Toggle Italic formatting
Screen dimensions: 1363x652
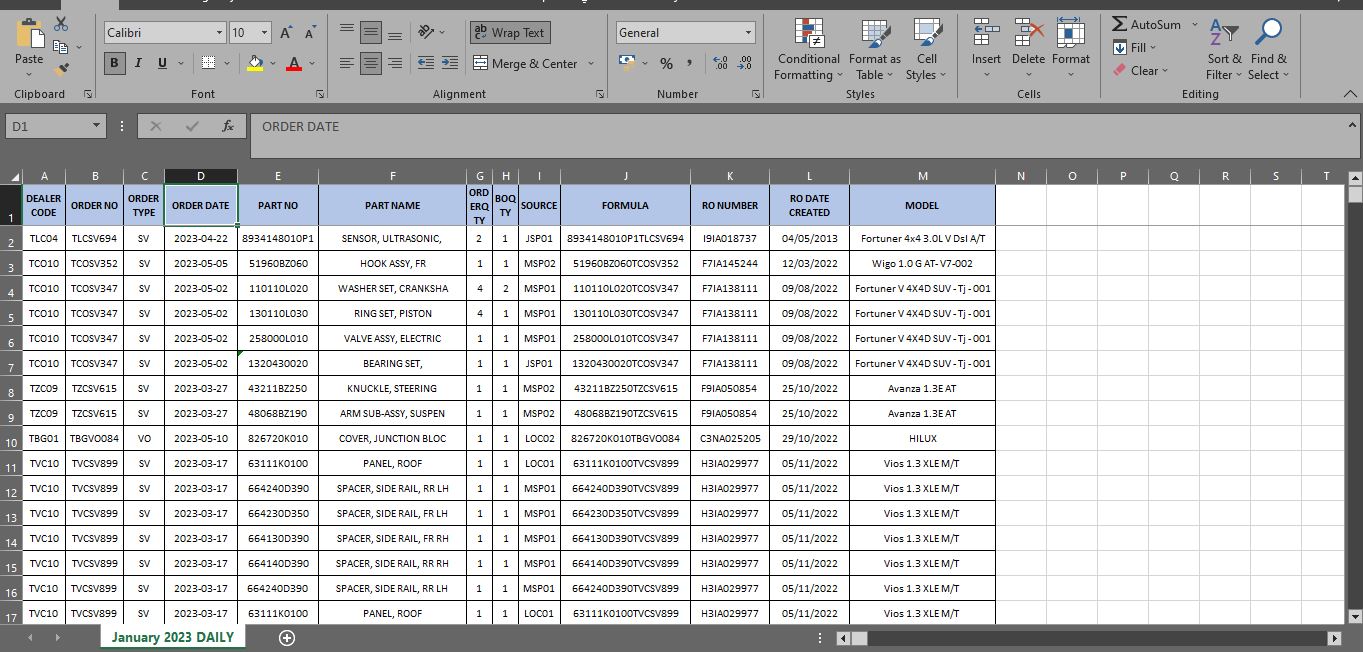coord(138,63)
